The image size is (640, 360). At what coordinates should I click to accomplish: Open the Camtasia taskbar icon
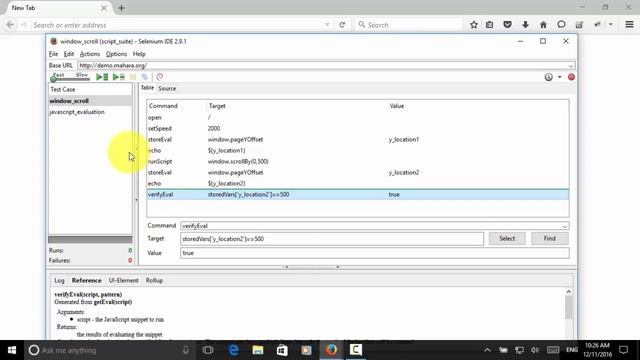point(356,350)
